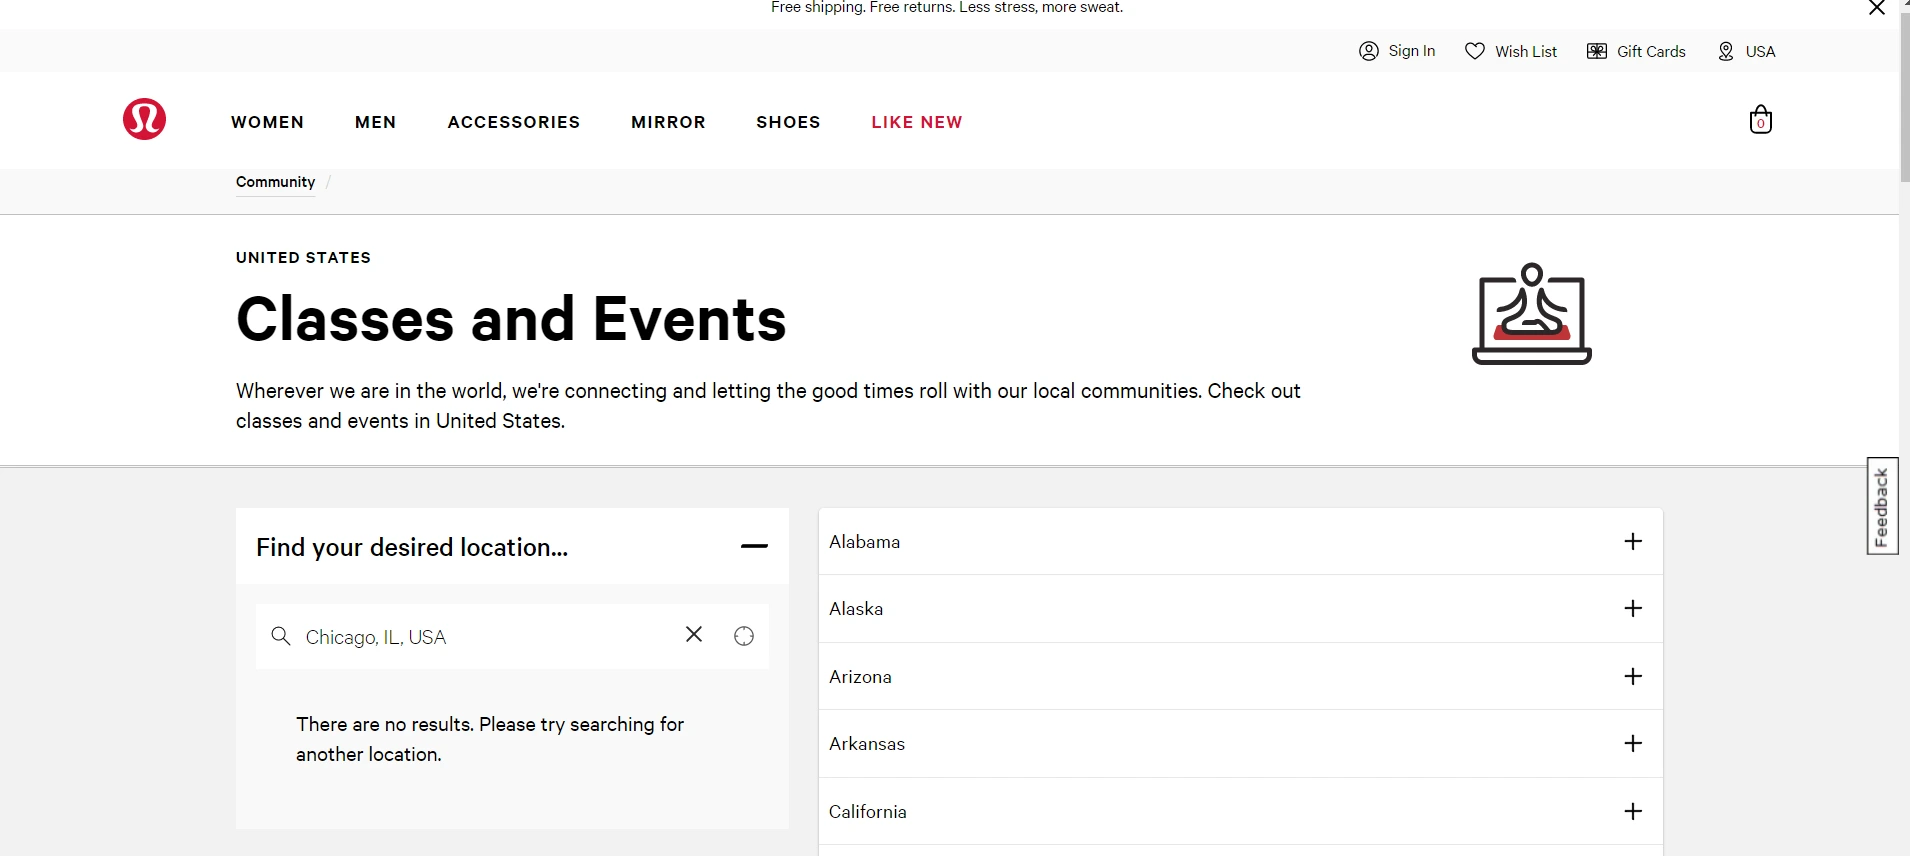Screen dimensions: 1910x856
Task: Click the Arkansas state name
Action: (867, 744)
